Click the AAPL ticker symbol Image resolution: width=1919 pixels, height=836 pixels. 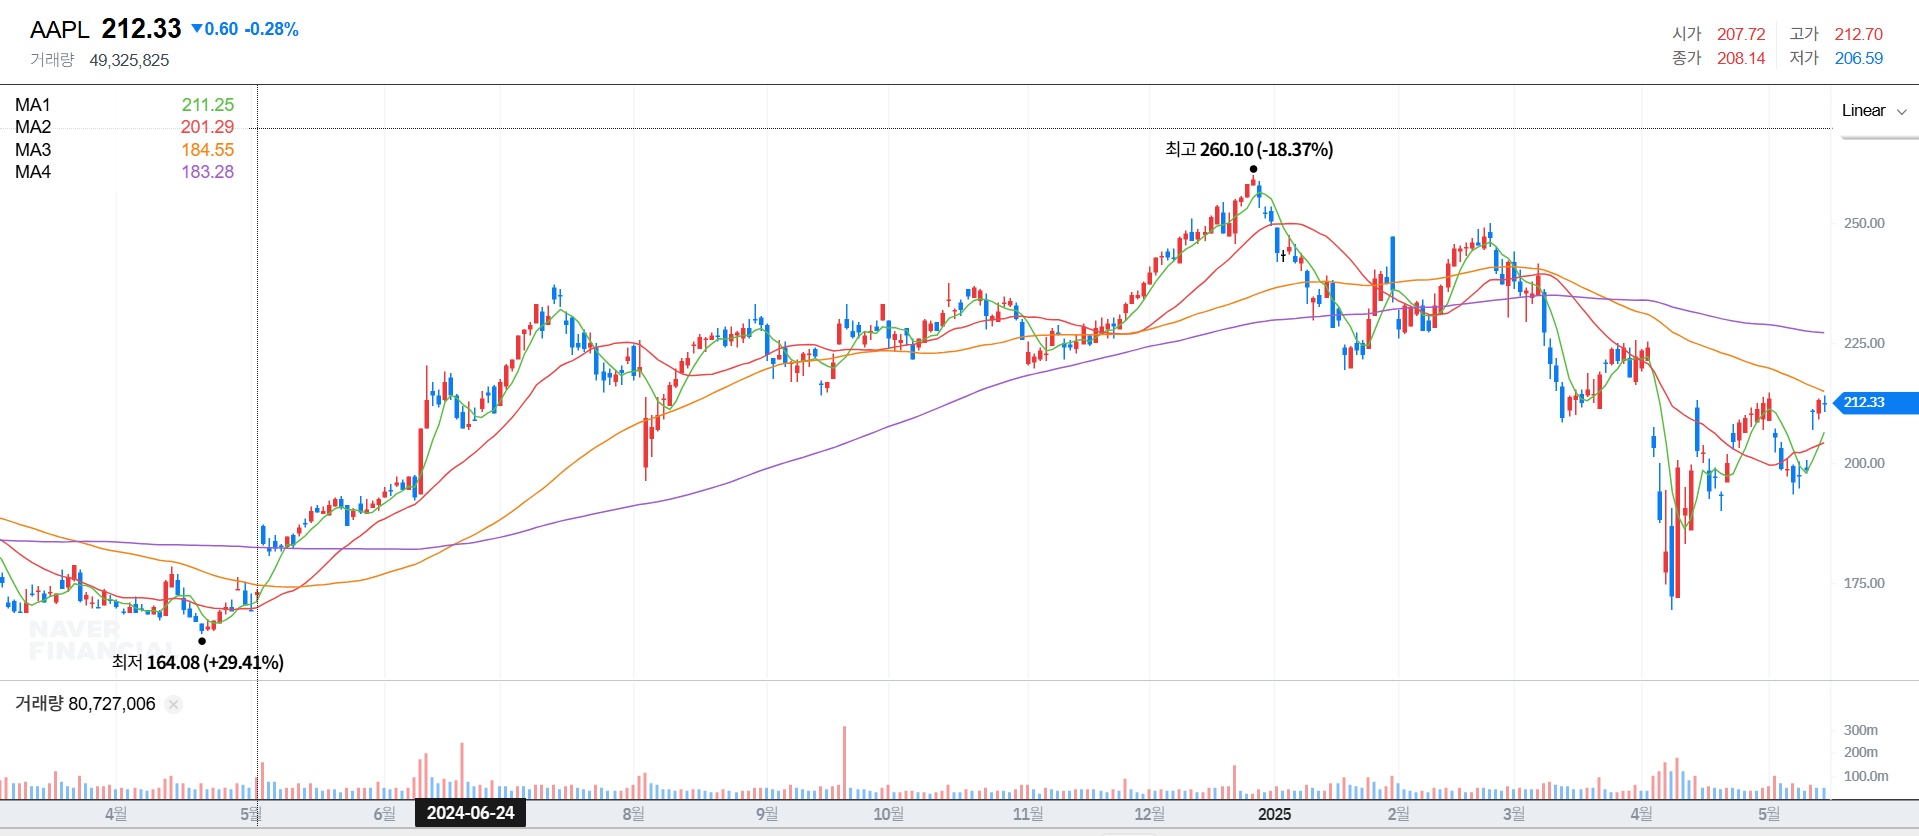tap(60, 30)
